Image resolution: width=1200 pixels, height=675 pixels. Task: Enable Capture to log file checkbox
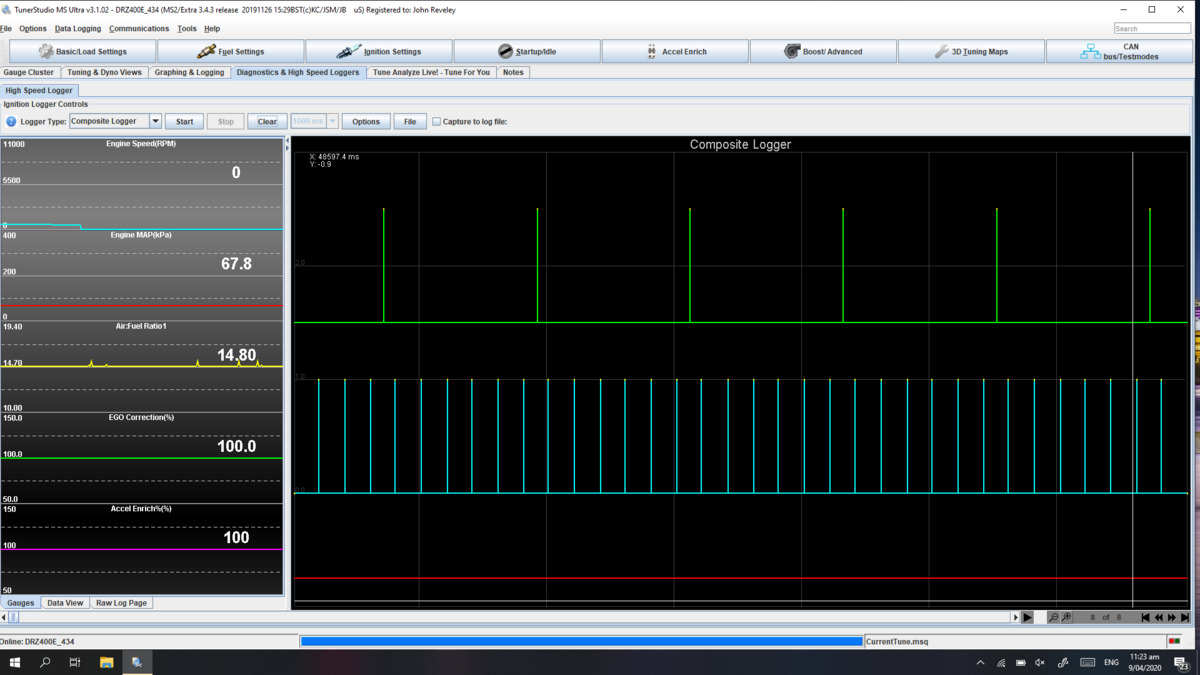436,122
